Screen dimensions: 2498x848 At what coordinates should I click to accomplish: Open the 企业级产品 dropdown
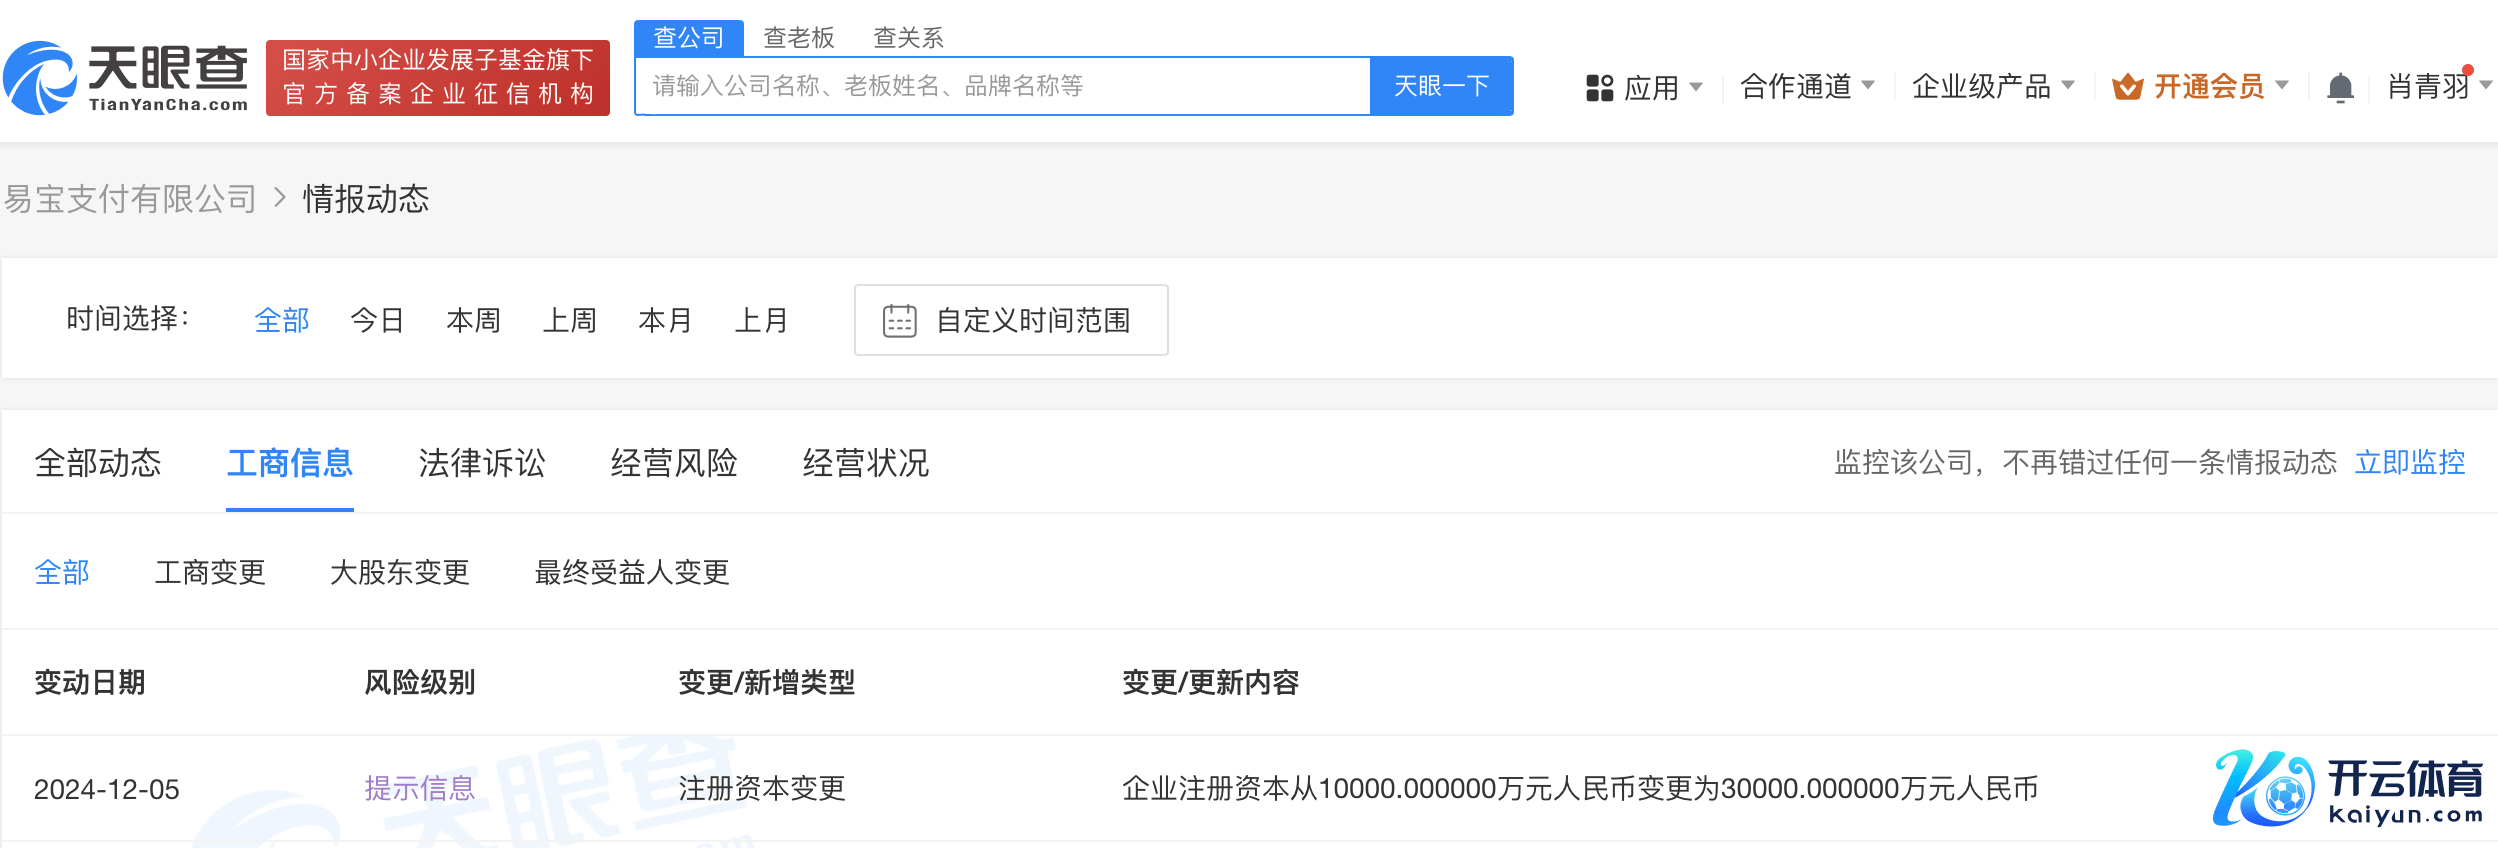[x=1992, y=87]
